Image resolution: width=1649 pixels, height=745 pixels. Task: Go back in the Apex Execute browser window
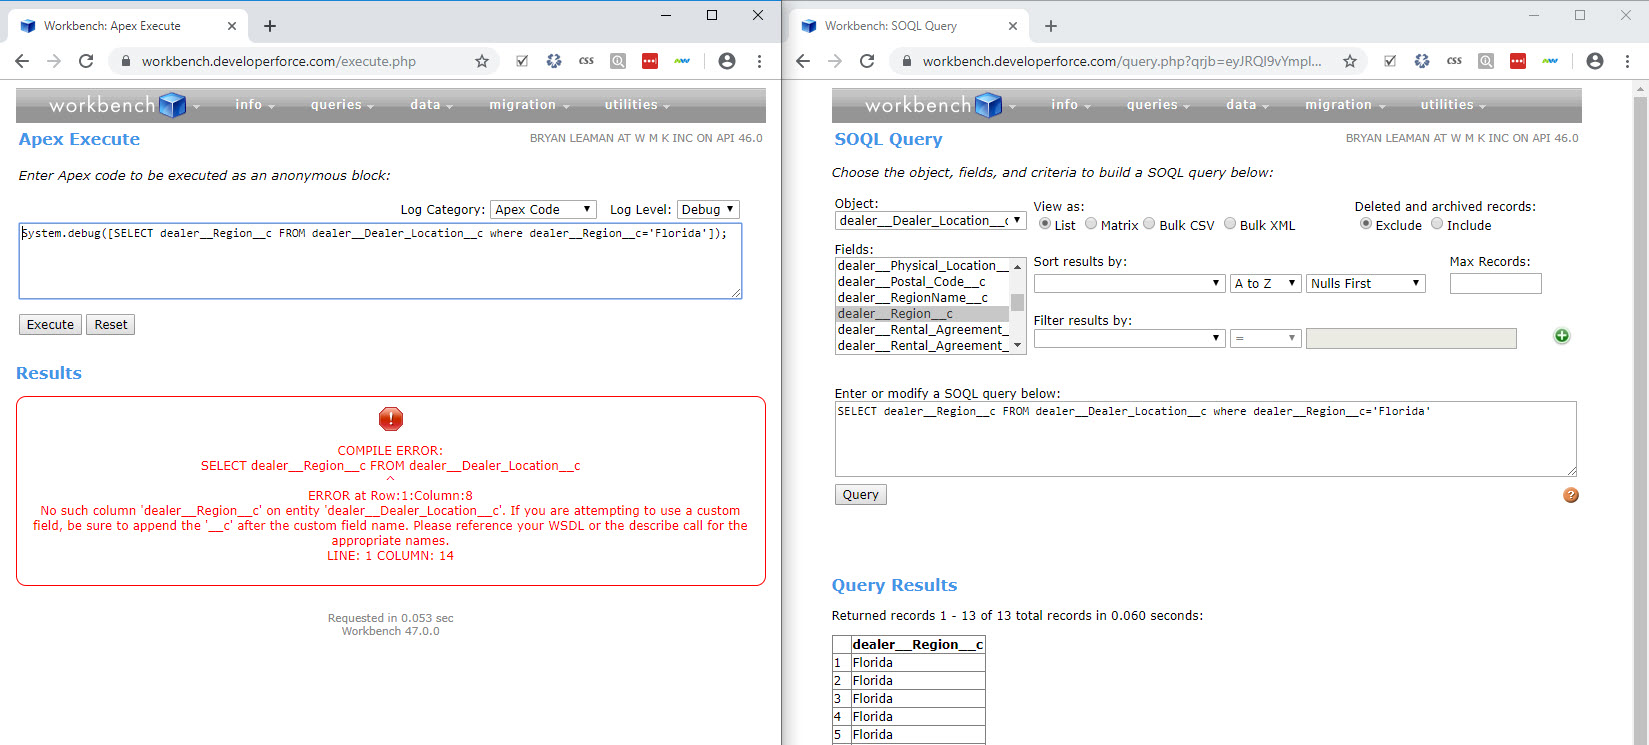22,61
